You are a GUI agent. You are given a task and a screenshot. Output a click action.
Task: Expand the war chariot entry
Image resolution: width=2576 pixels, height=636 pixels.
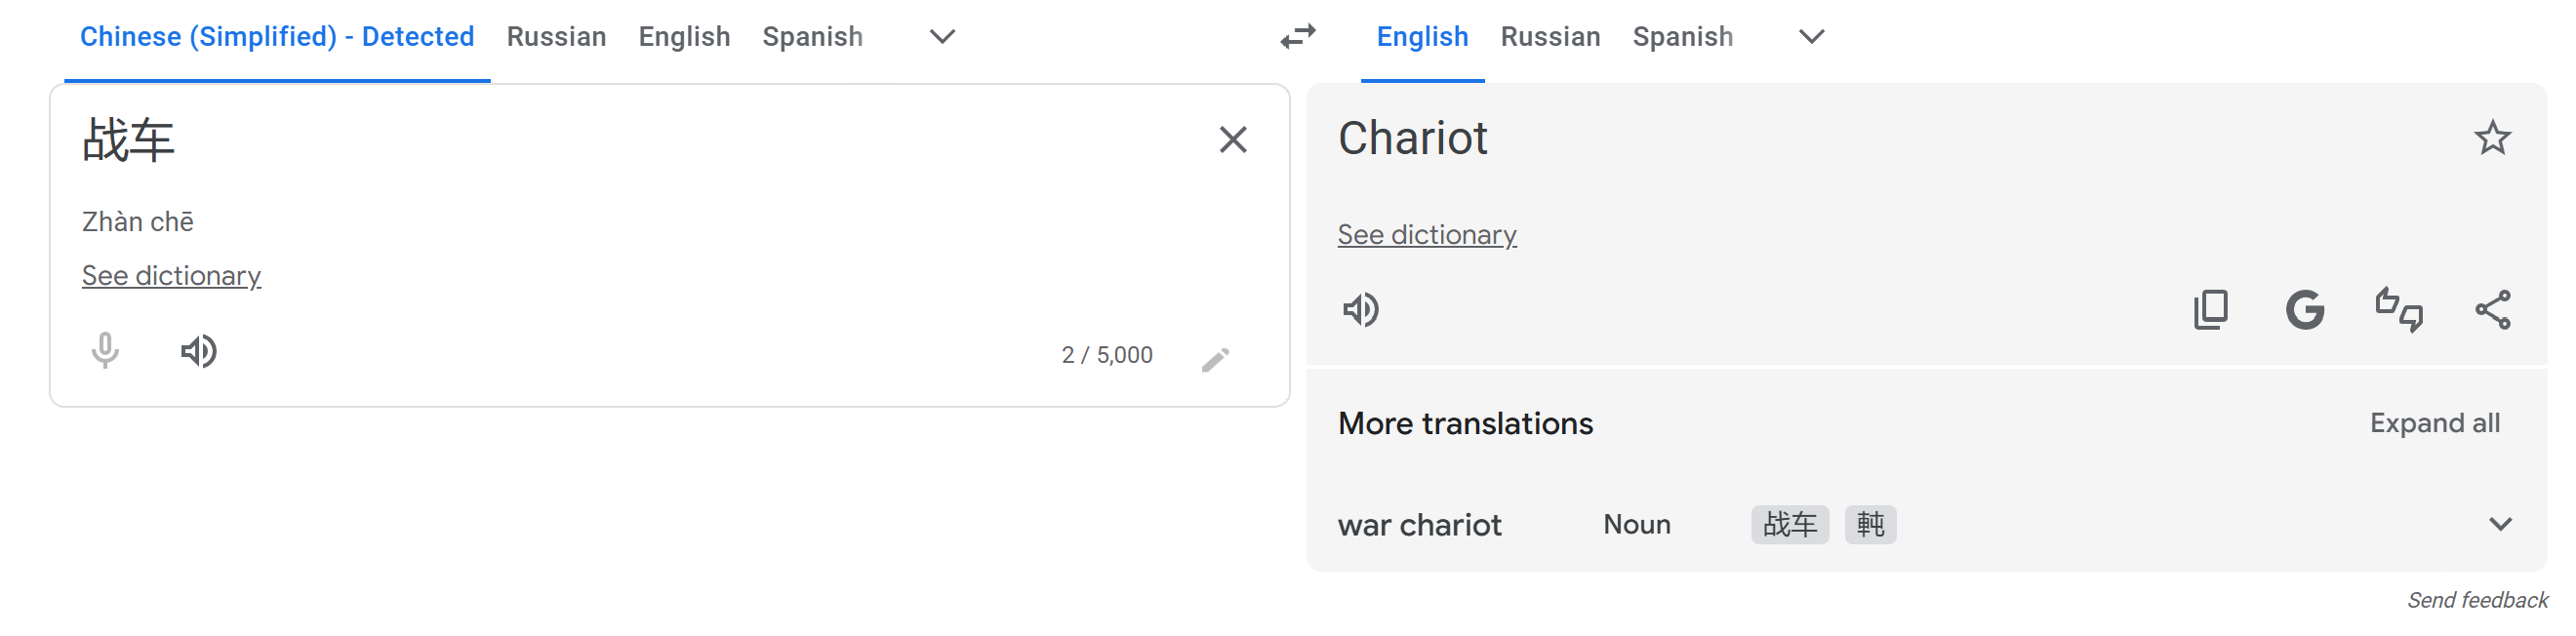2500,525
